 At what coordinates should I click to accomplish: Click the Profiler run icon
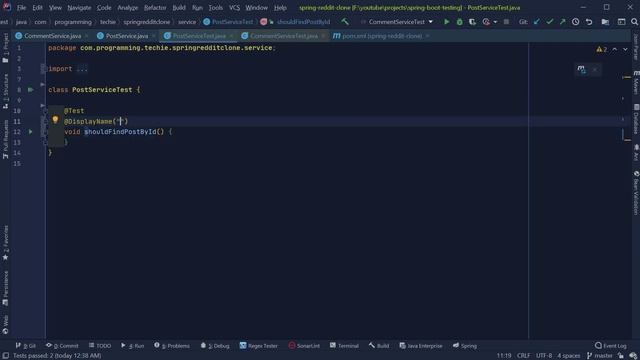tap(486, 22)
